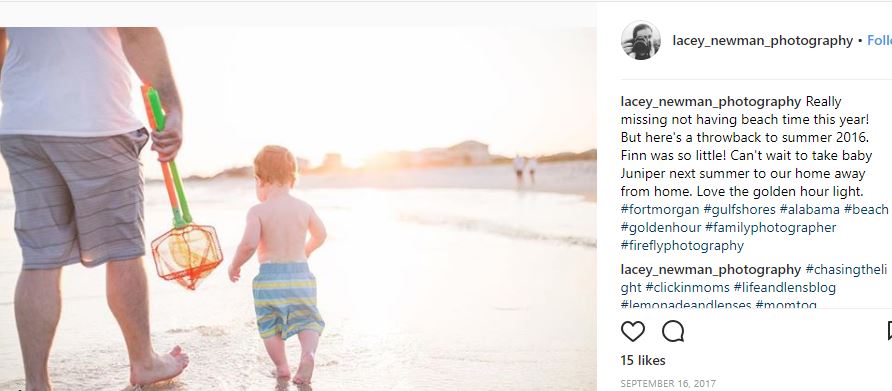Screen dimensions: 892x391
Task: Like the post with the heart icon
Action: 633,331
